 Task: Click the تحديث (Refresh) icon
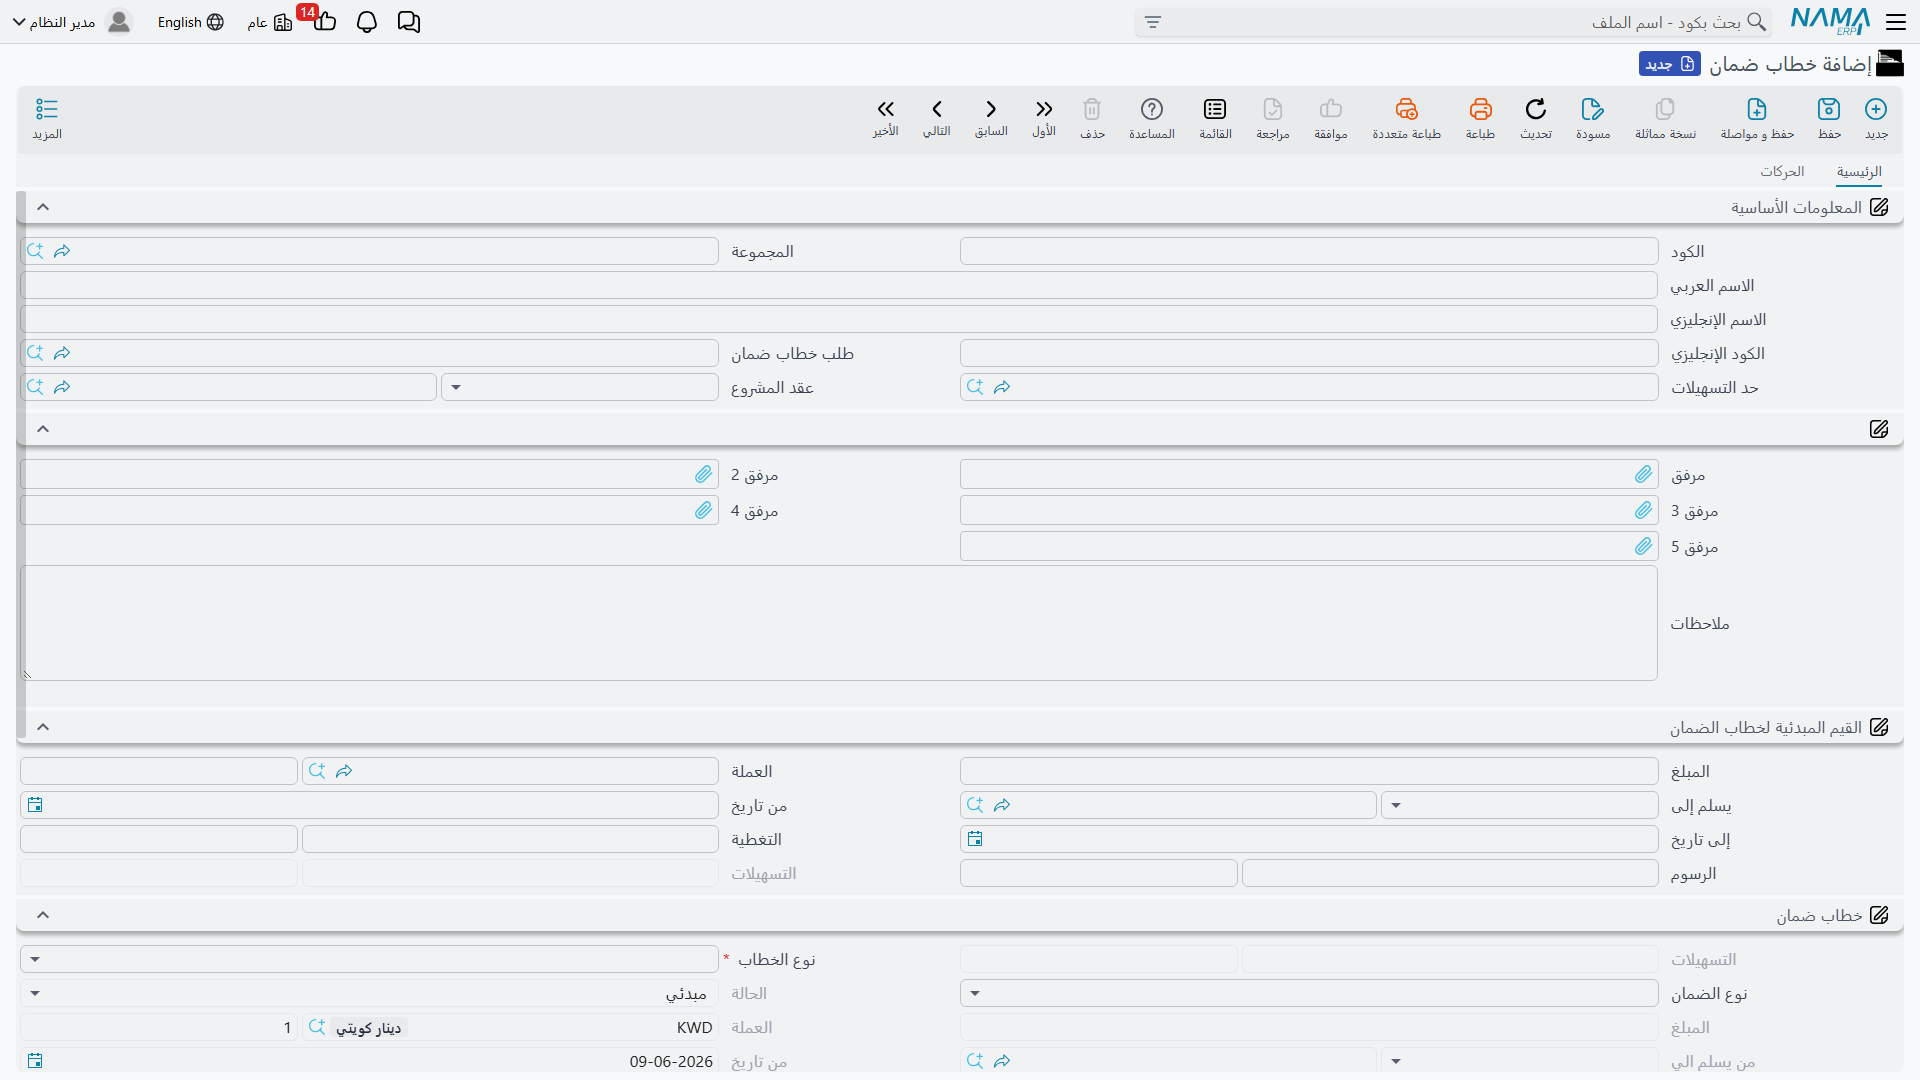click(1536, 109)
